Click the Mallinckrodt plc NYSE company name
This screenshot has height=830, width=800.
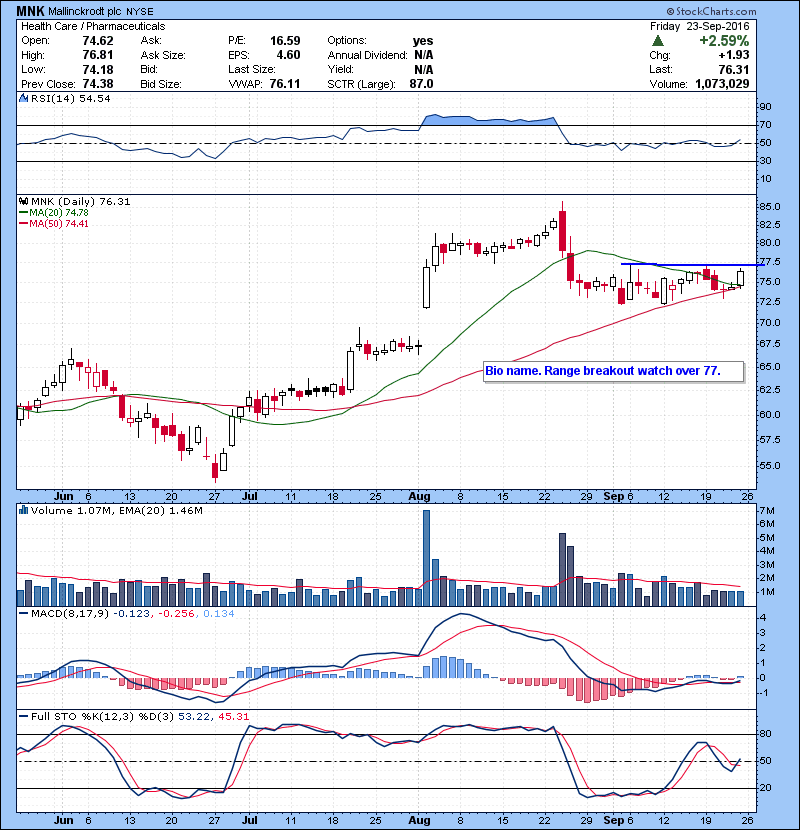pos(101,11)
